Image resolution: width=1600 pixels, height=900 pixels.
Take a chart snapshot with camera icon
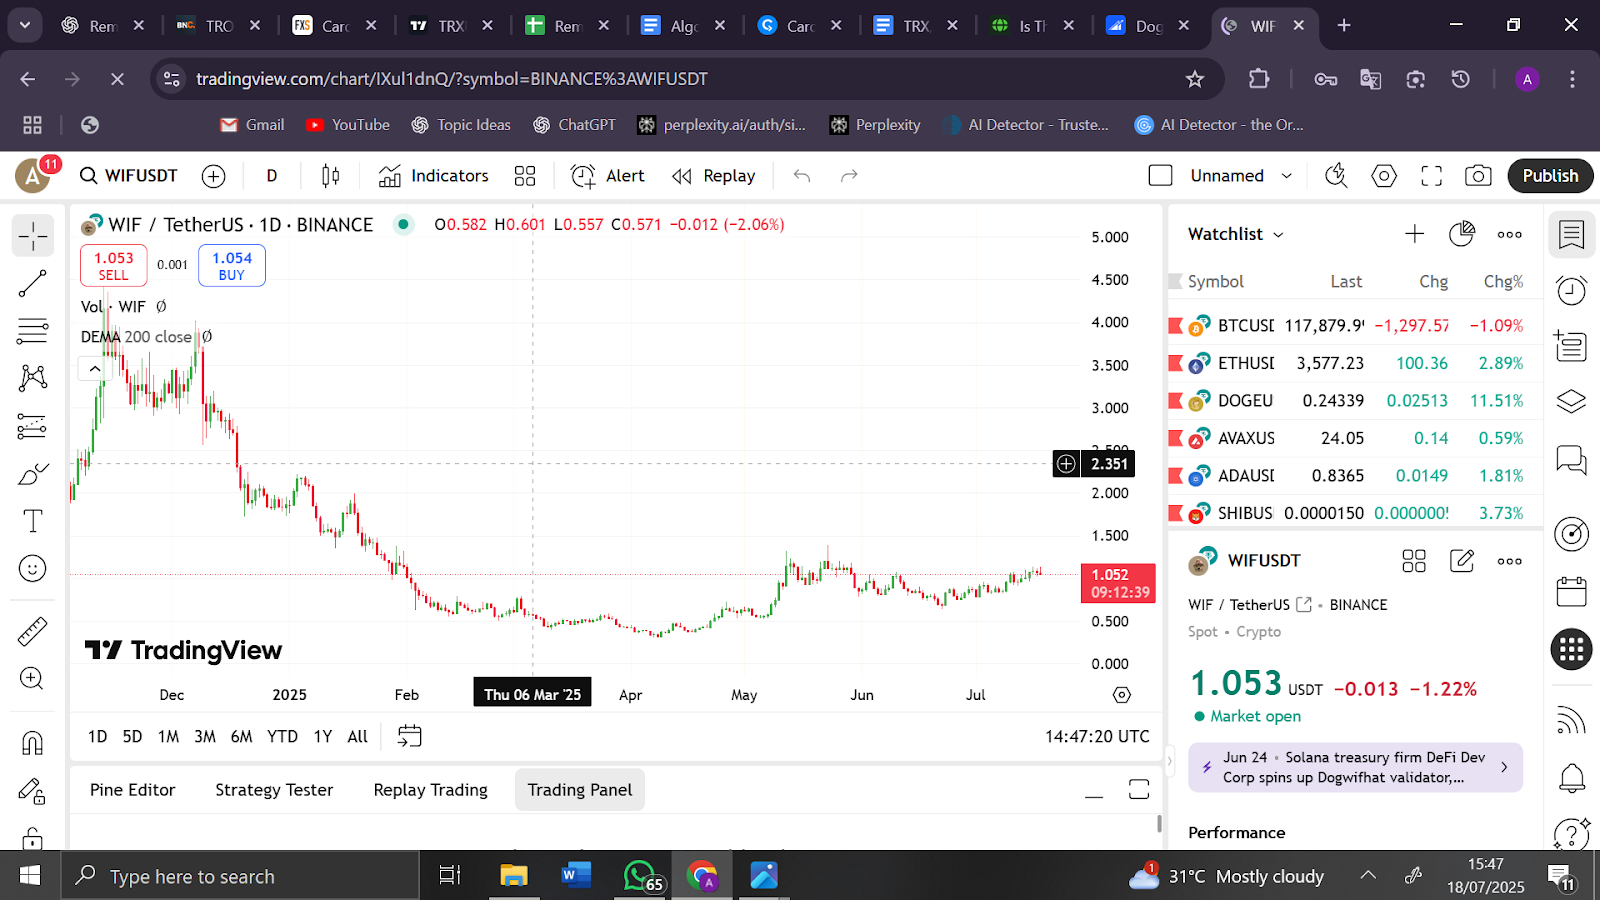point(1478,176)
